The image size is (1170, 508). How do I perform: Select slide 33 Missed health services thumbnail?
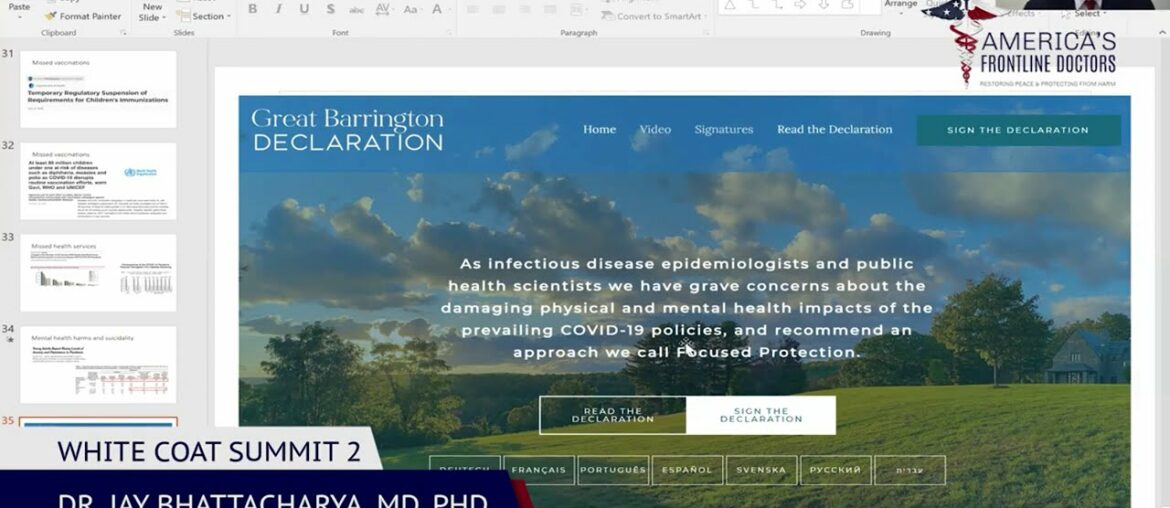tap(98, 273)
